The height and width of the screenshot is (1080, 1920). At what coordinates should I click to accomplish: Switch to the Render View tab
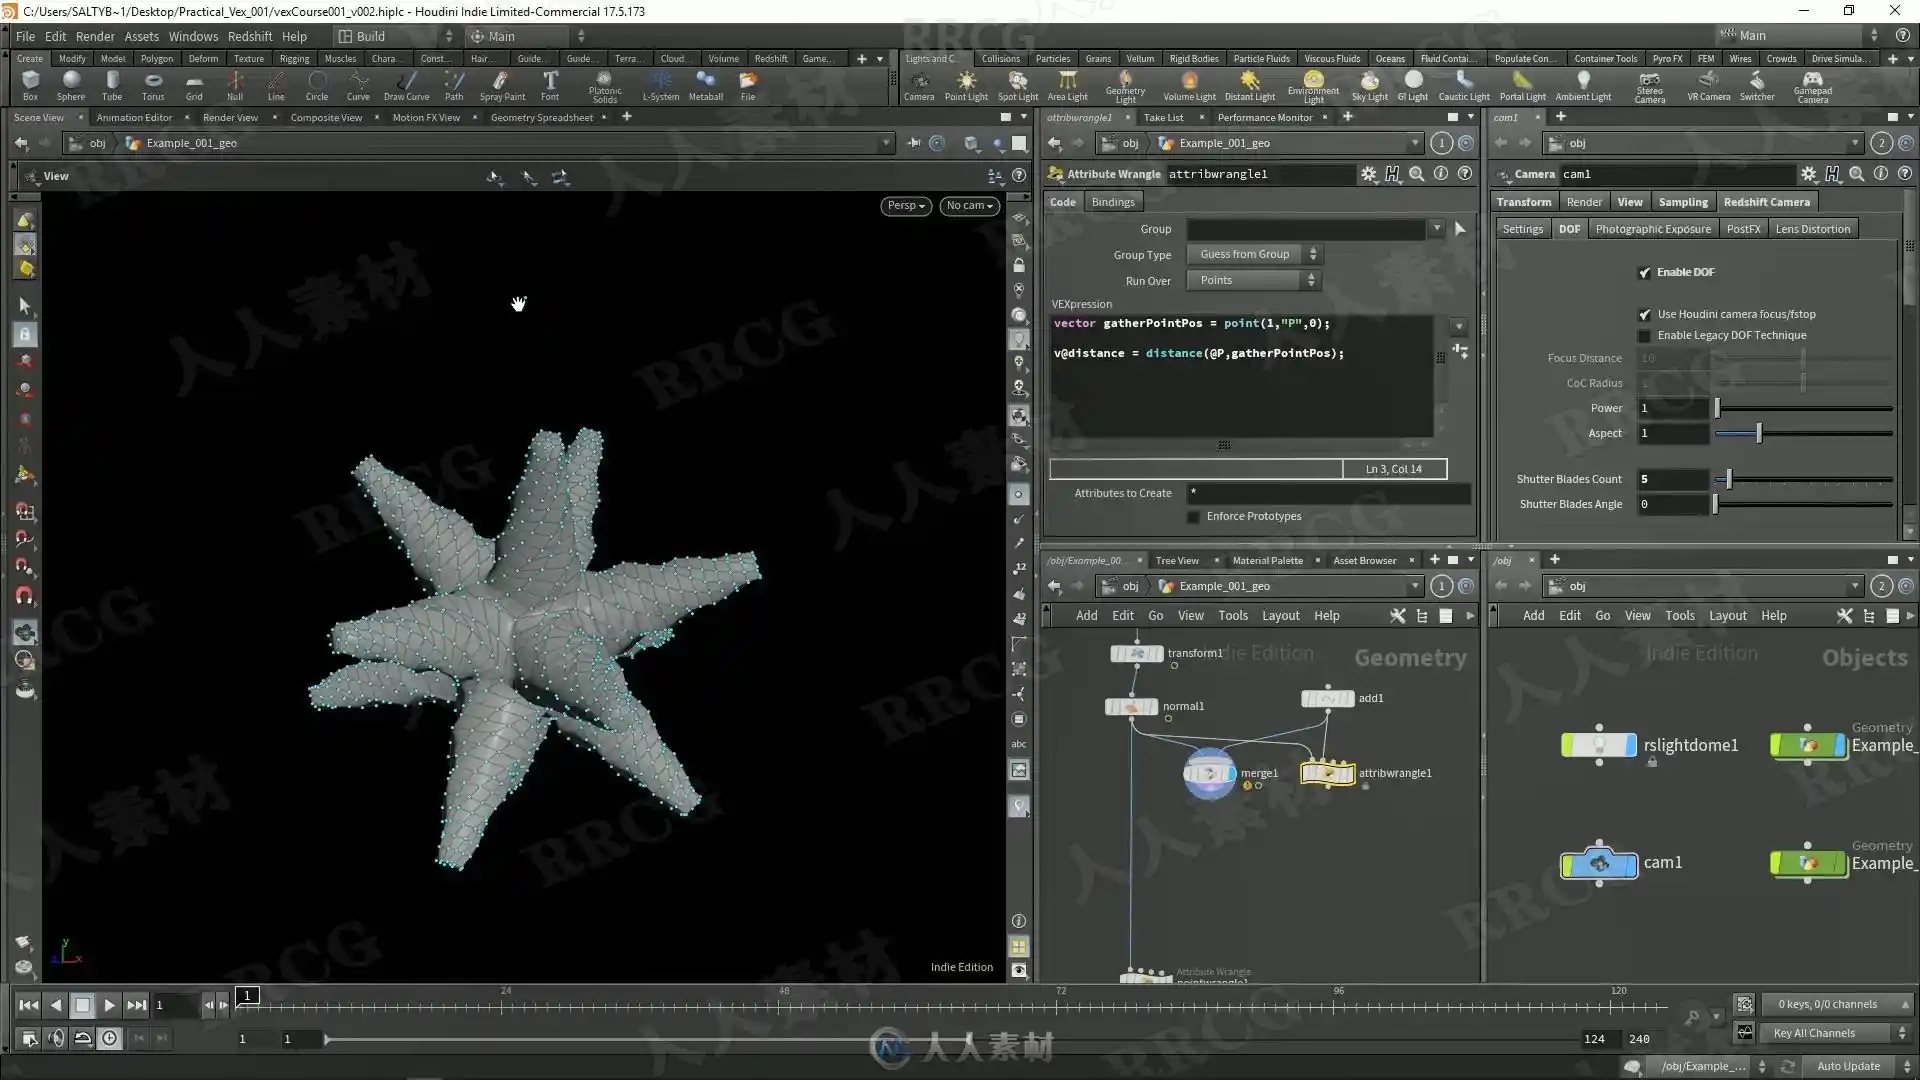tap(230, 117)
